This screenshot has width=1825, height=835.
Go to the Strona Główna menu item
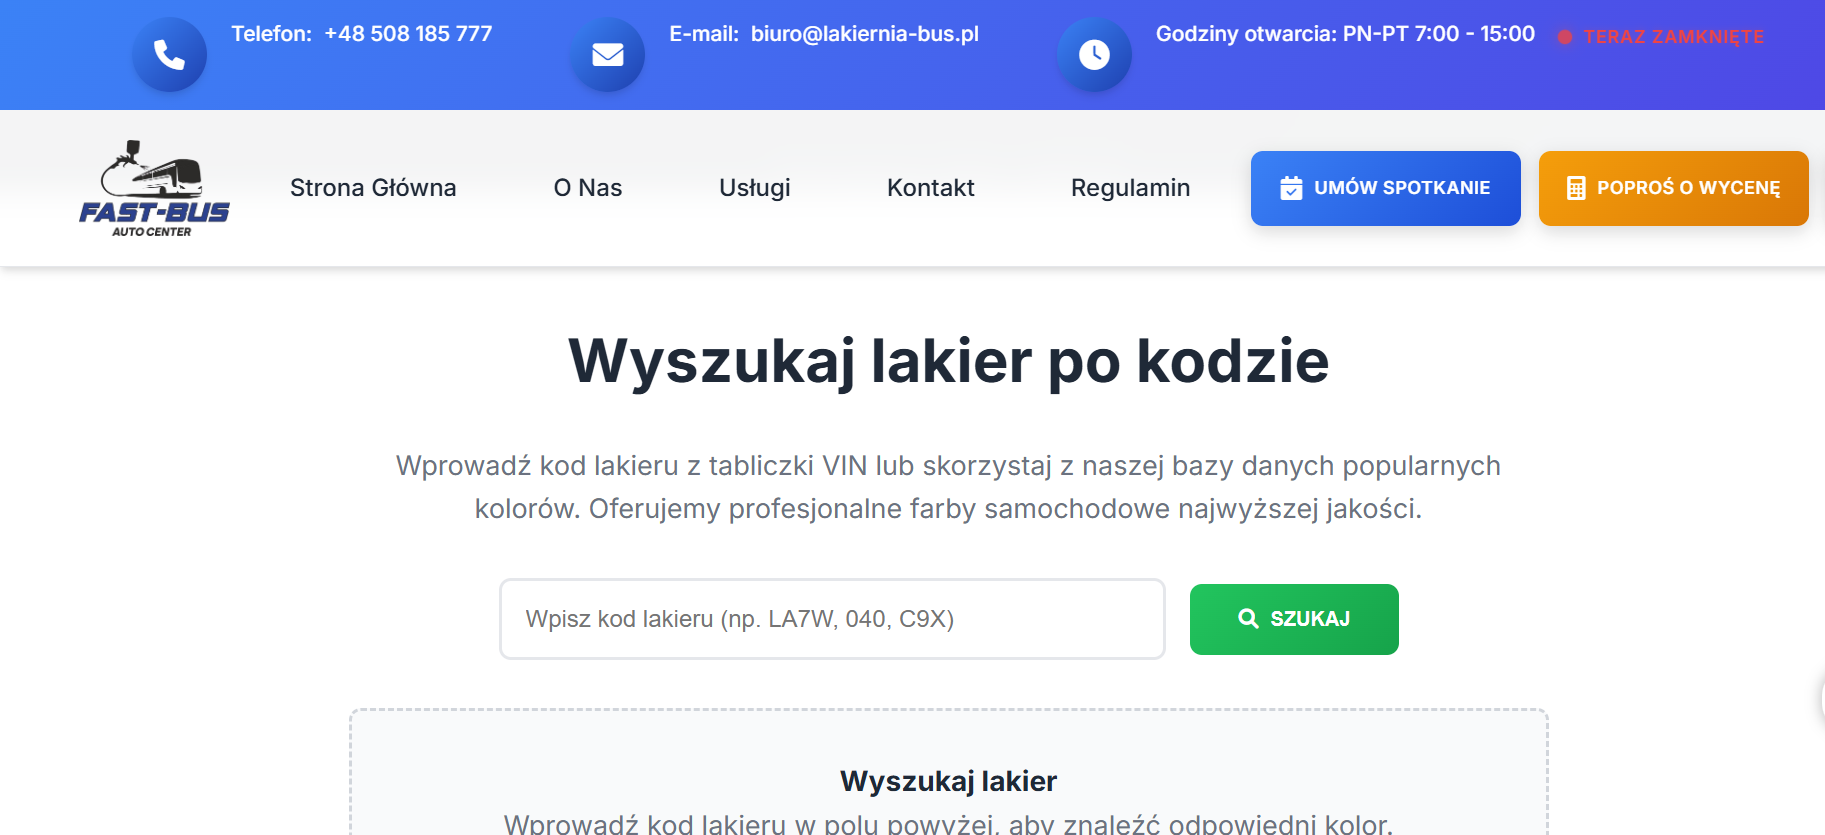373,188
